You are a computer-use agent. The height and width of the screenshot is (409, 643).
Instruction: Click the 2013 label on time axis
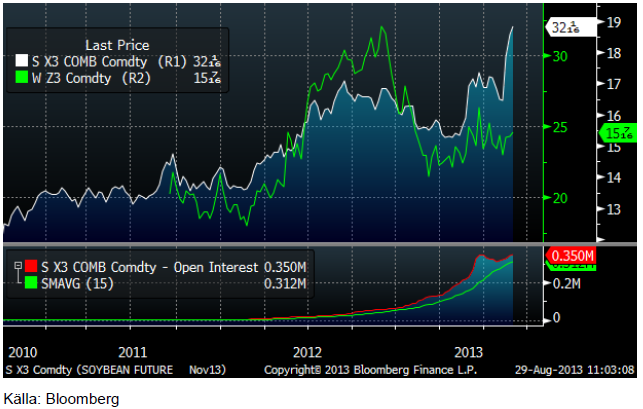tap(470, 352)
